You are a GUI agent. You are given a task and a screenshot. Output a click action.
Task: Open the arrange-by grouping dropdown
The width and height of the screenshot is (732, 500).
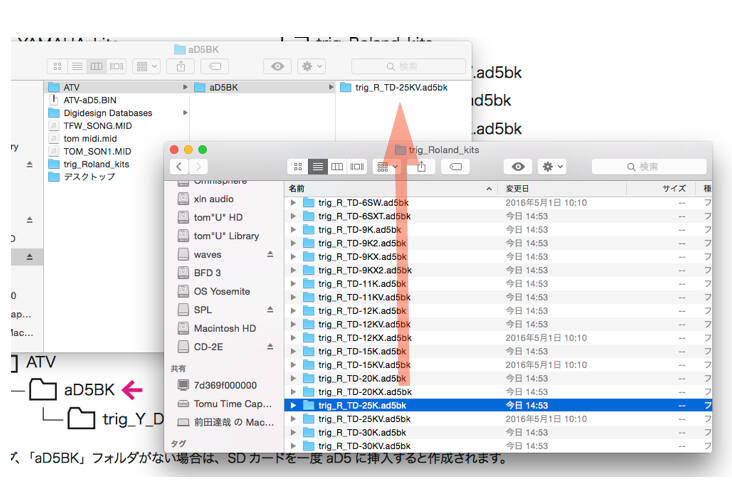(x=387, y=167)
